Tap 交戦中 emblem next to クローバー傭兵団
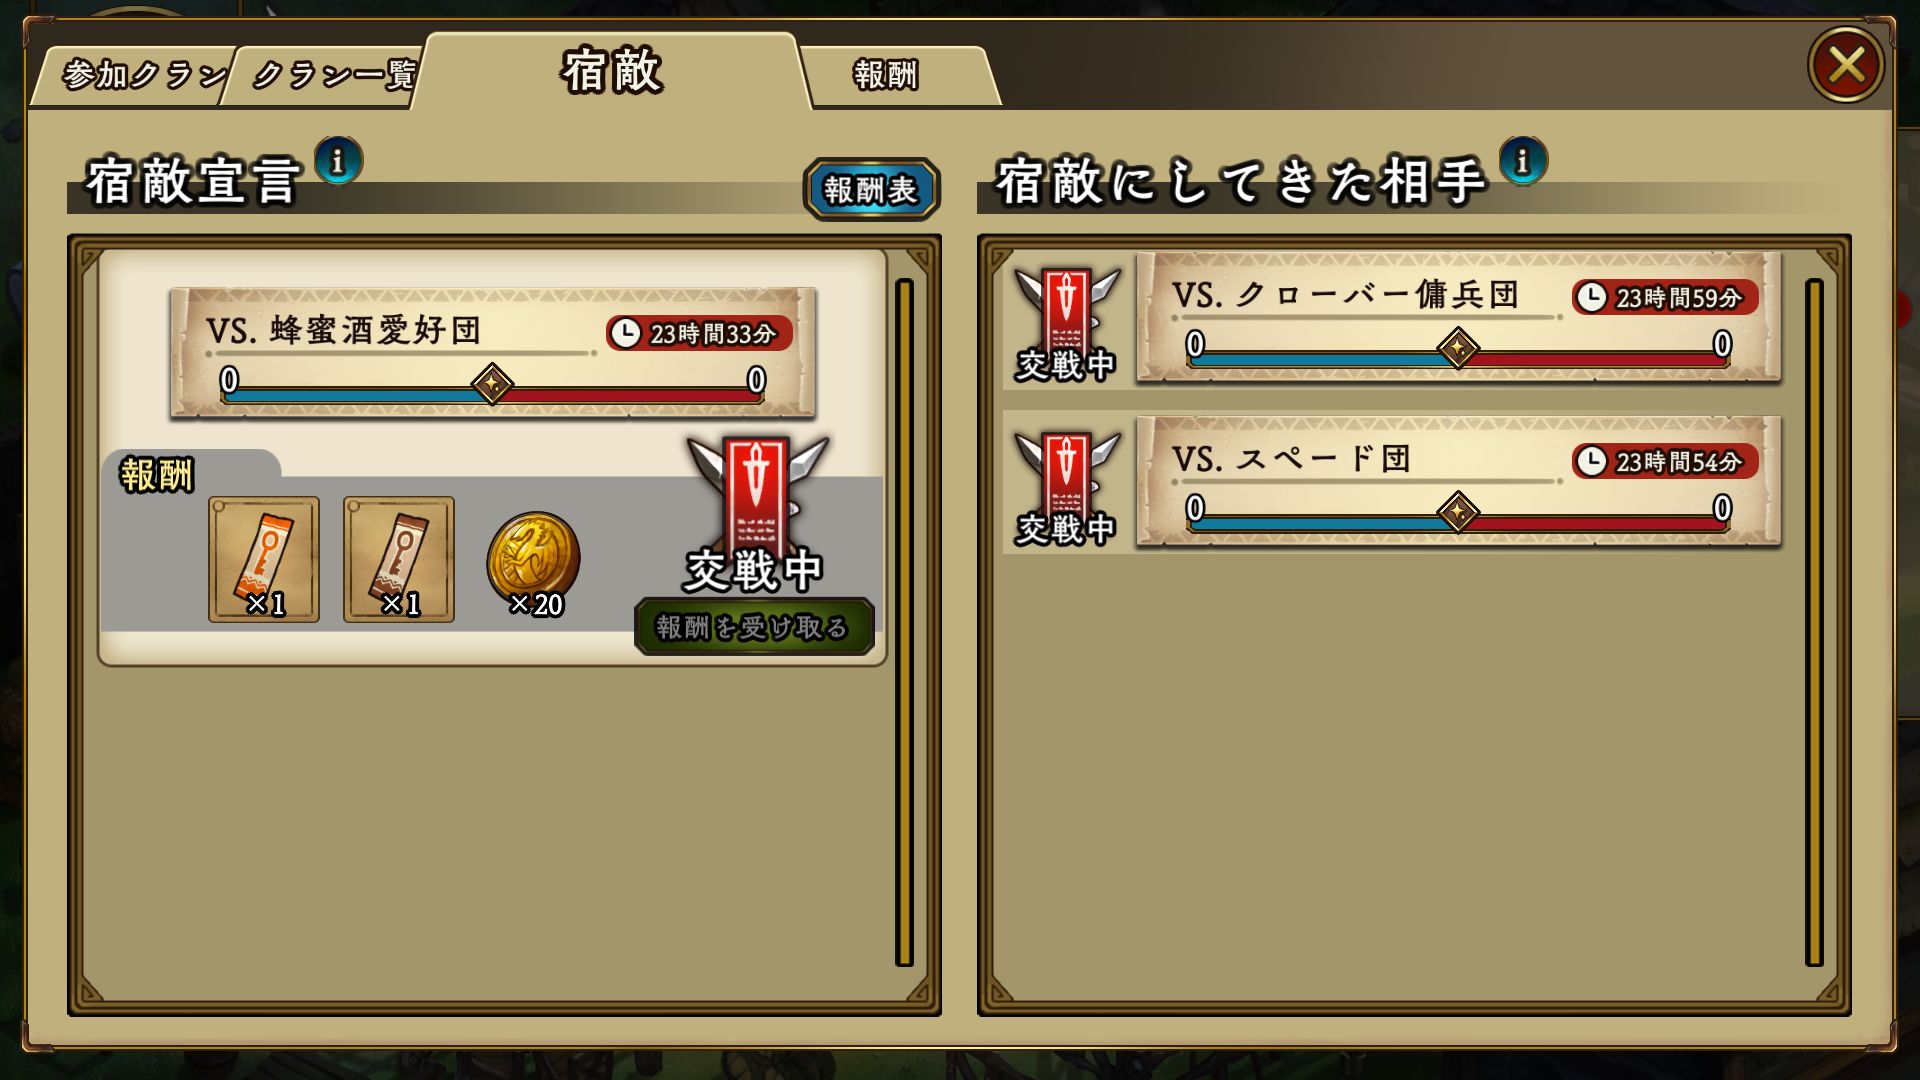Viewport: 1920px width, 1080px height. coord(1066,323)
